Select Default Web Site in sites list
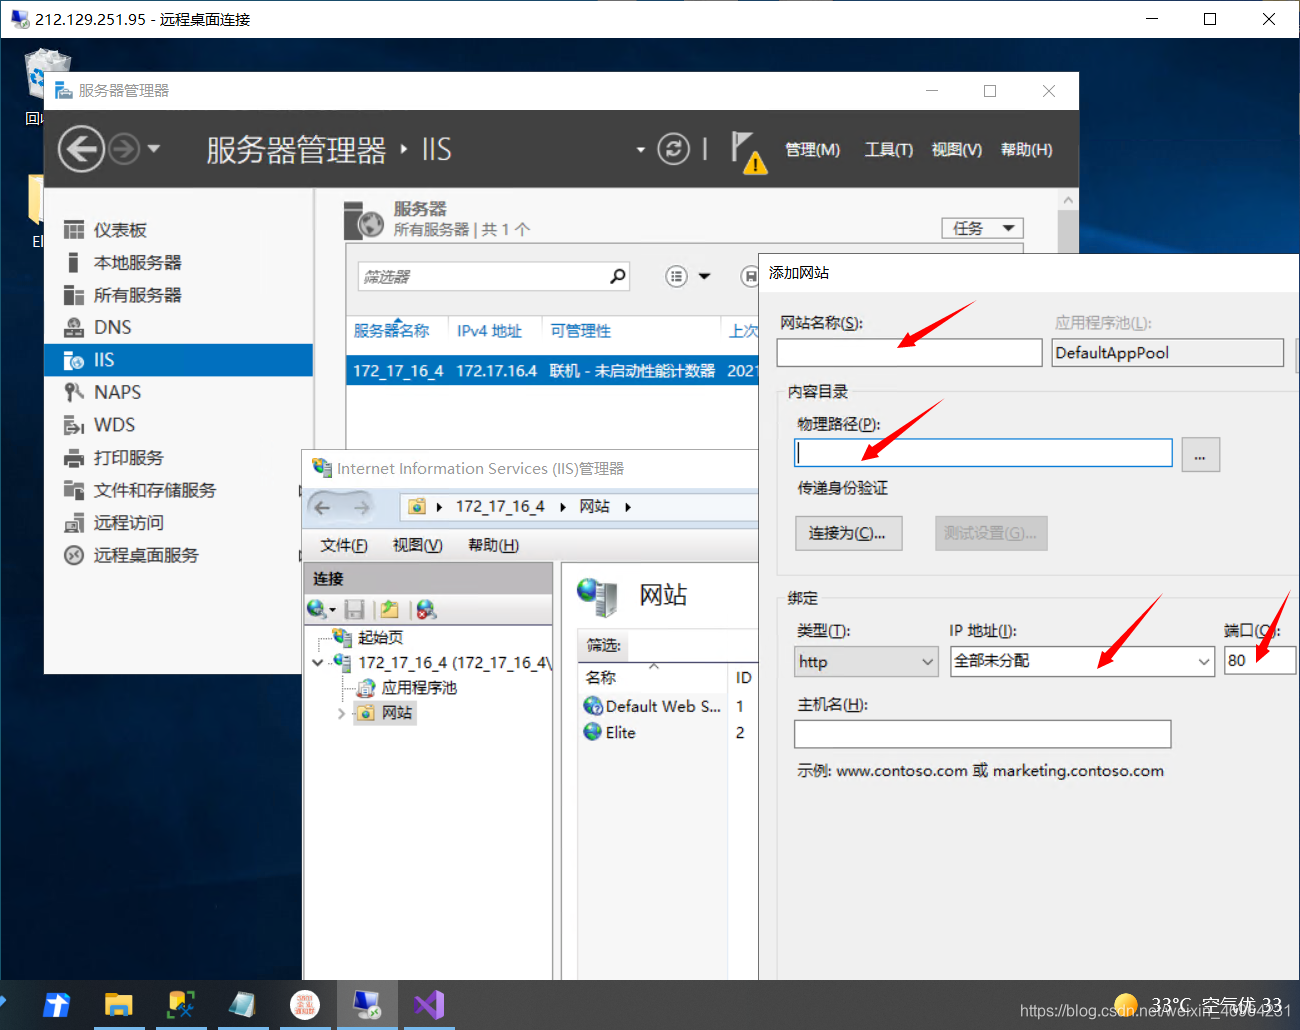 click(x=653, y=706)
